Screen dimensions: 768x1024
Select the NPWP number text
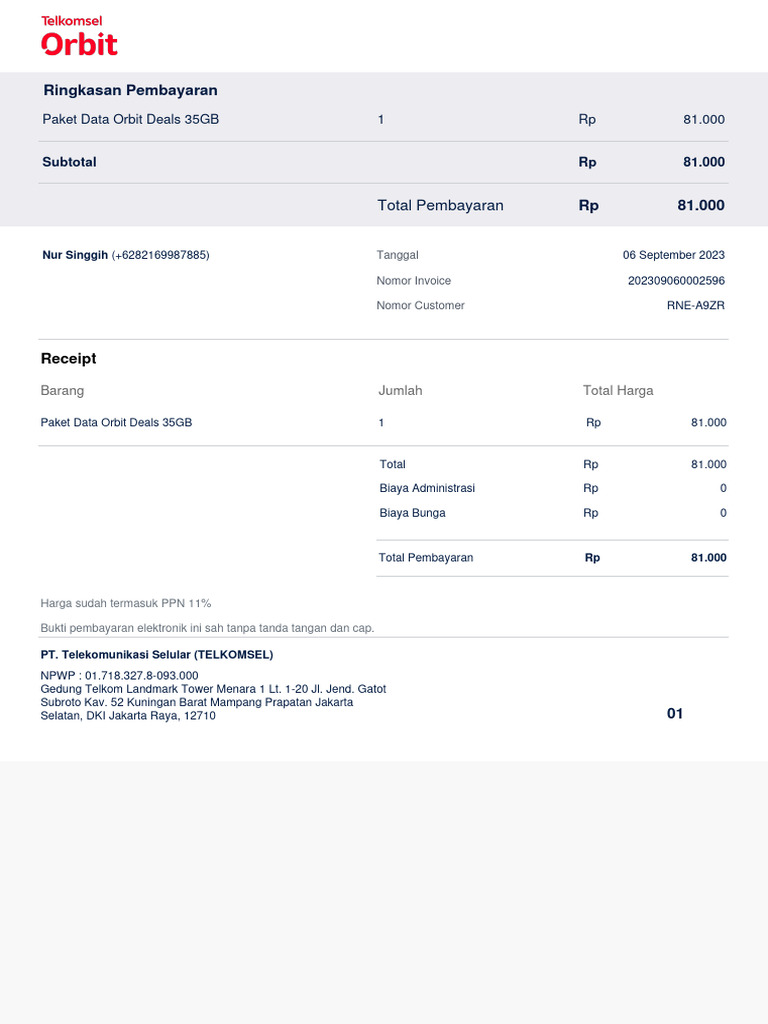(142, 676)
